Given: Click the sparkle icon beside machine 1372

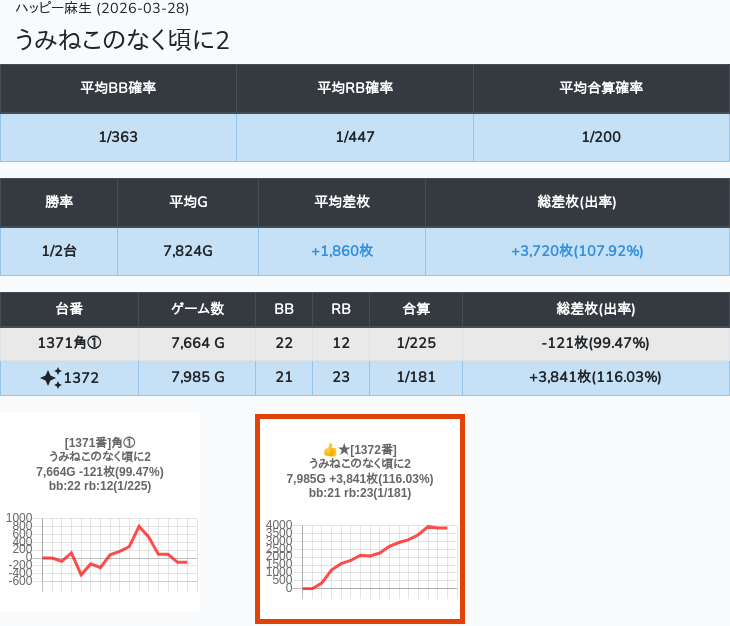Looking at the screenshot, I should pos(50,377).
